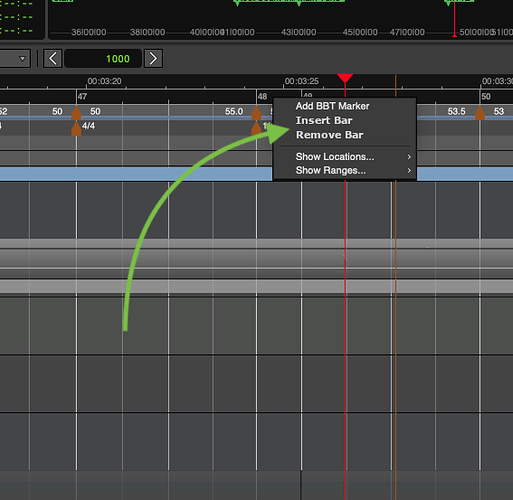
Task: Select the tempo marker at bar 47
Action: [x=76, y=113]
